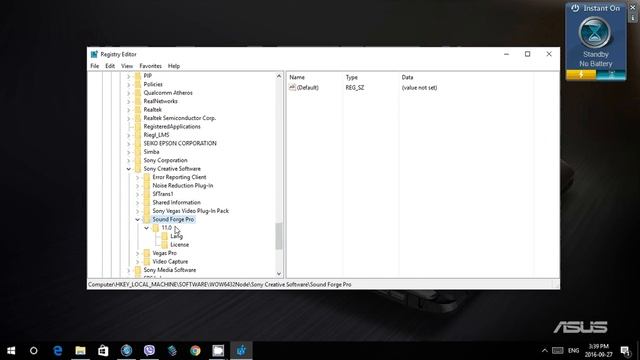This screenshot has height=360, width=640.
Task: Select the Shared Information key
Action: click(x=176, y=202)
